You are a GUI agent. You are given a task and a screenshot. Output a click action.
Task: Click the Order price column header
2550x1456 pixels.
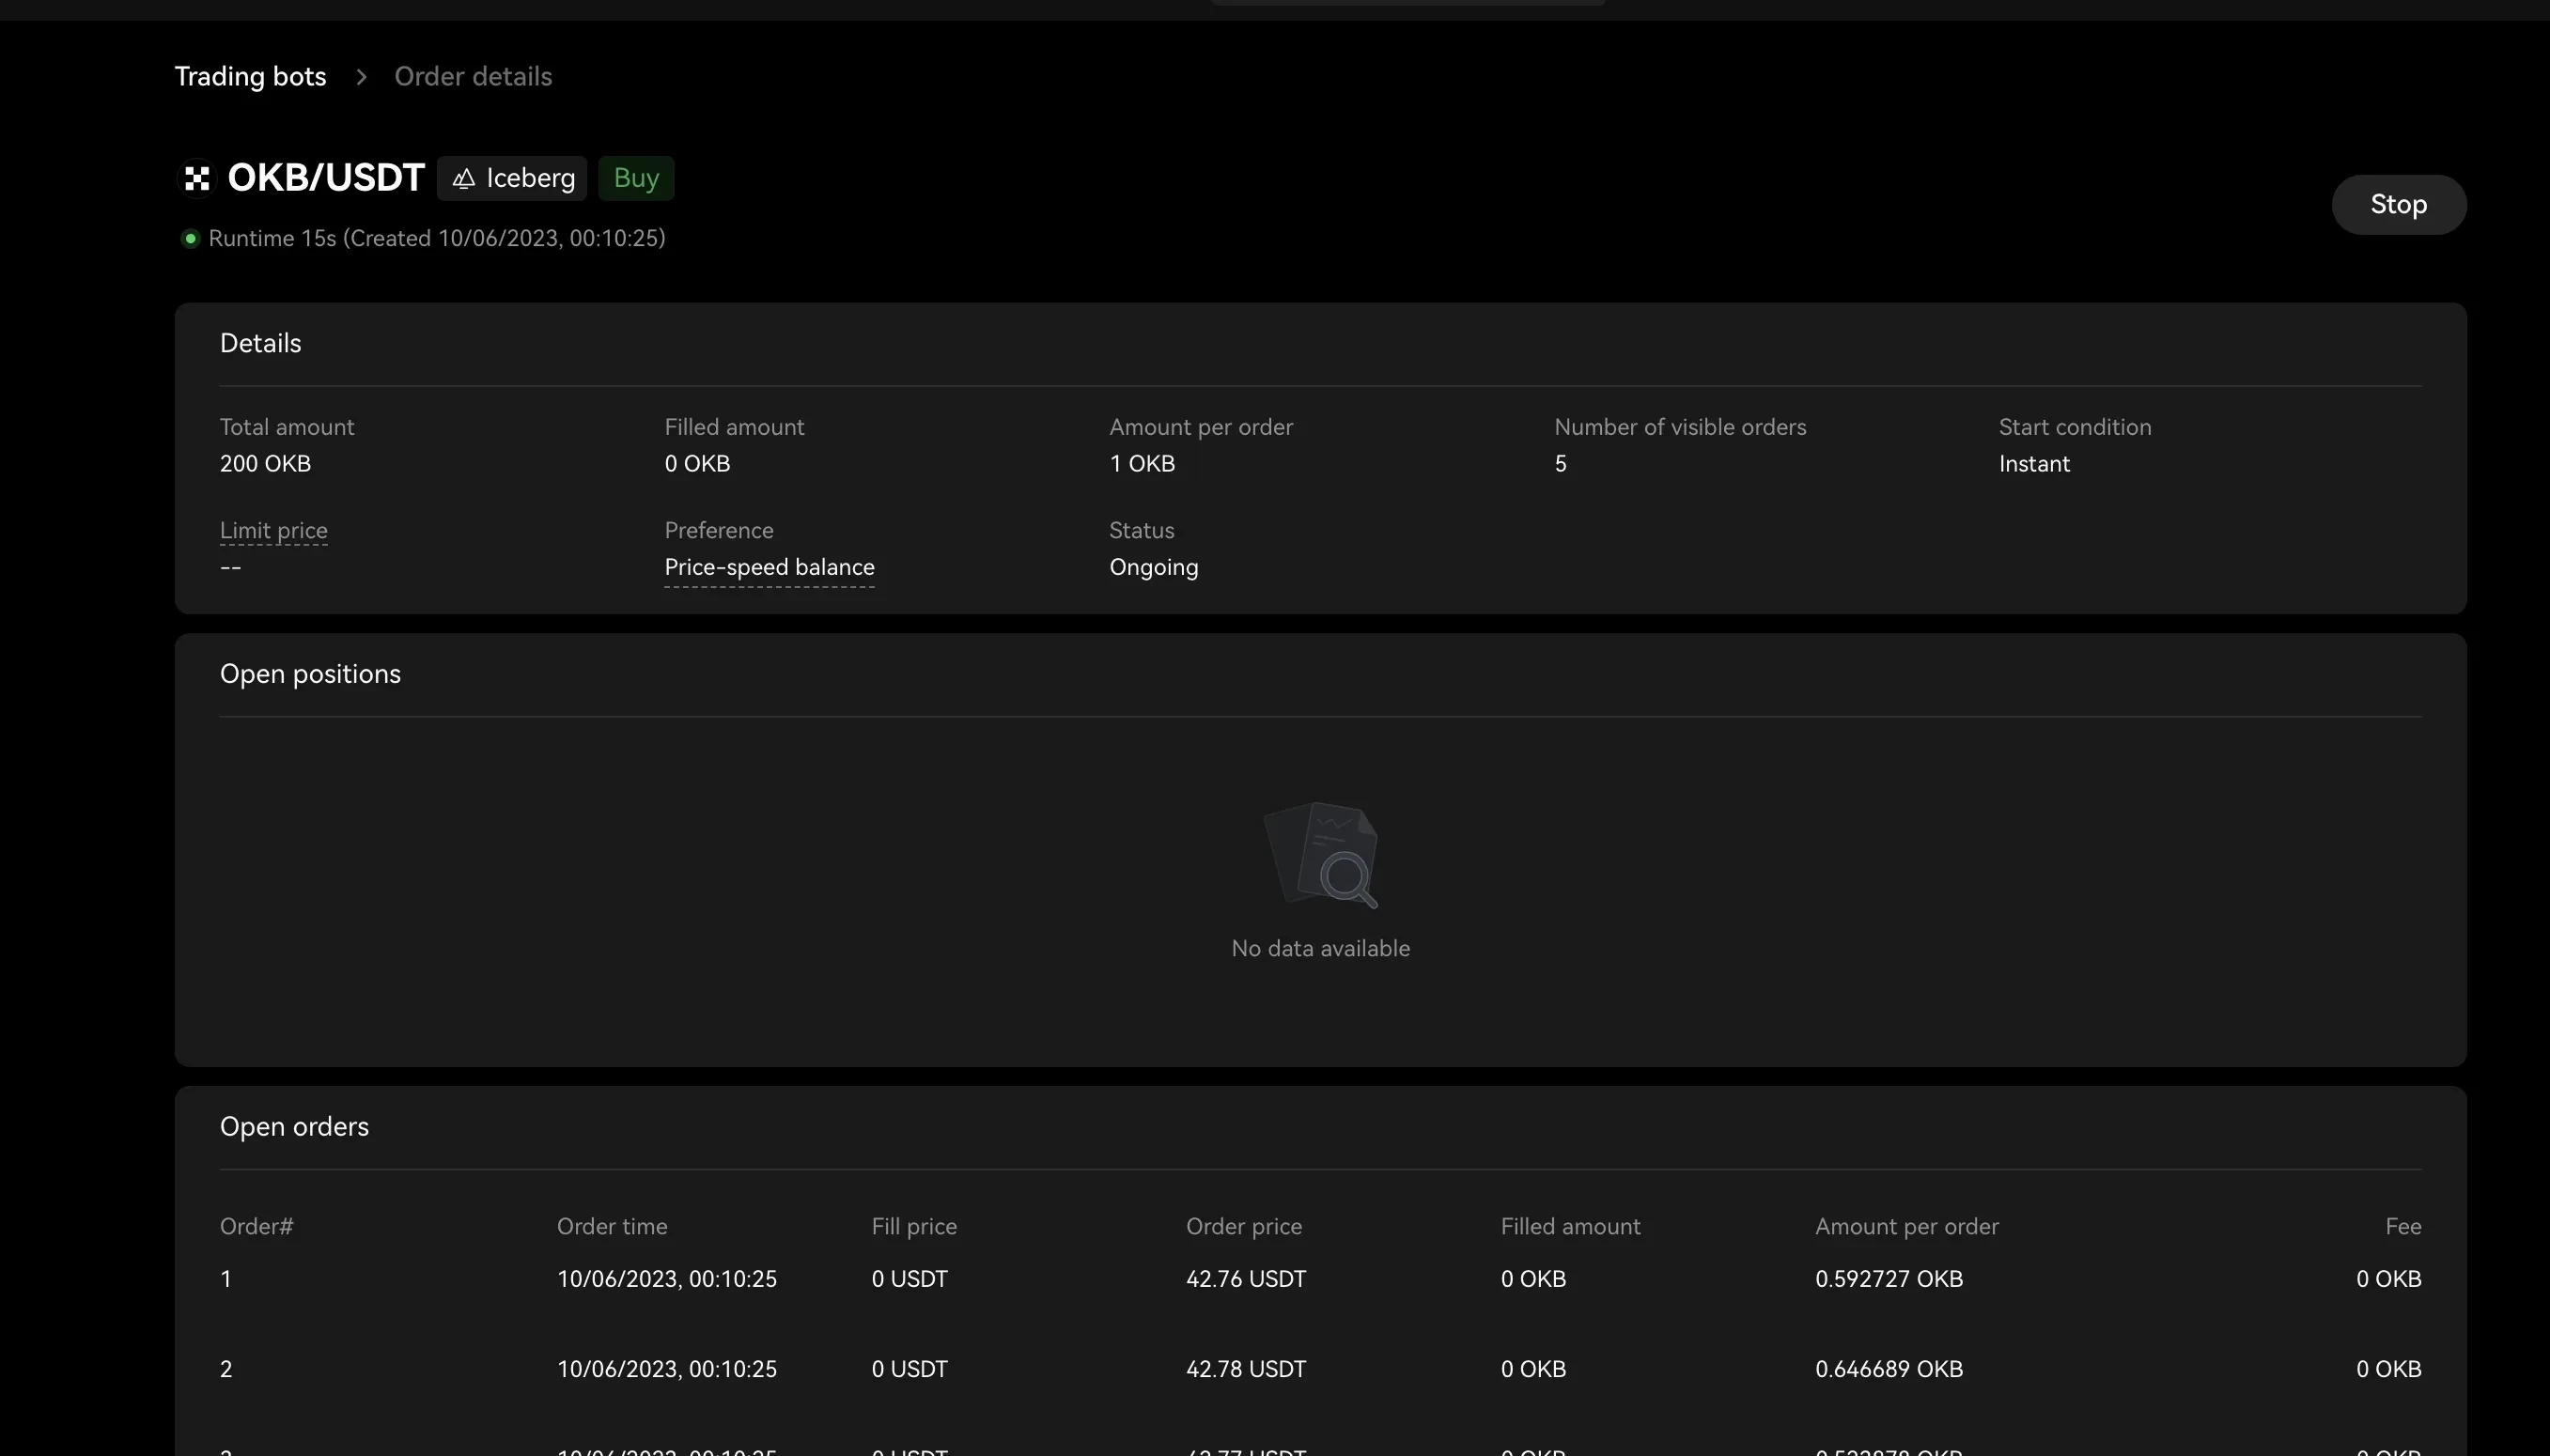[1244, 1226]
